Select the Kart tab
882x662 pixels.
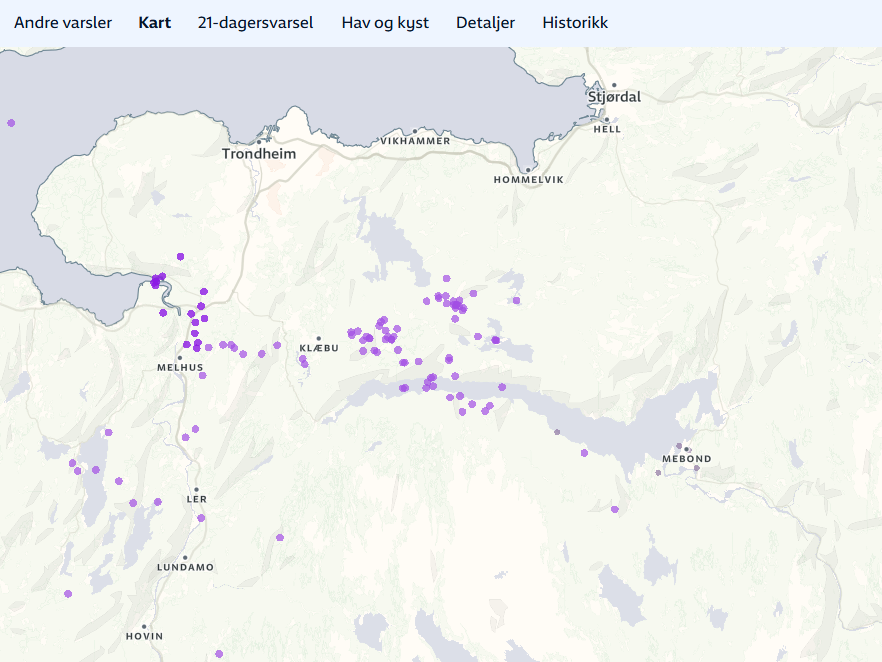pyautogui.click(x=155, y=23)
